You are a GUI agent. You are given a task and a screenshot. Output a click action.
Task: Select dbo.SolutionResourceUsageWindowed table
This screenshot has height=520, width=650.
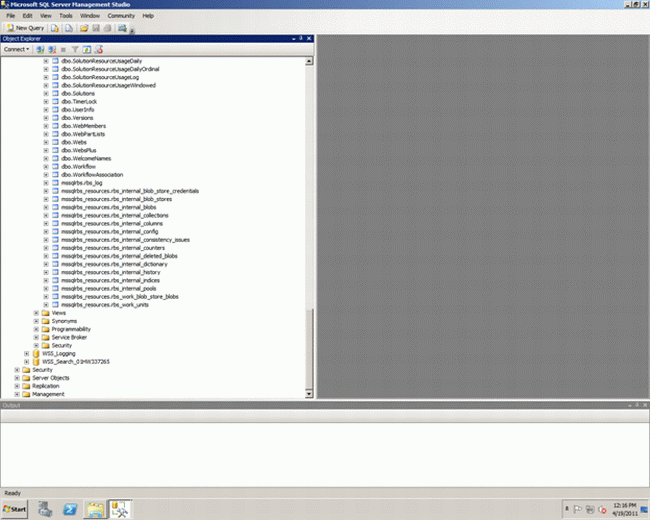108,85
